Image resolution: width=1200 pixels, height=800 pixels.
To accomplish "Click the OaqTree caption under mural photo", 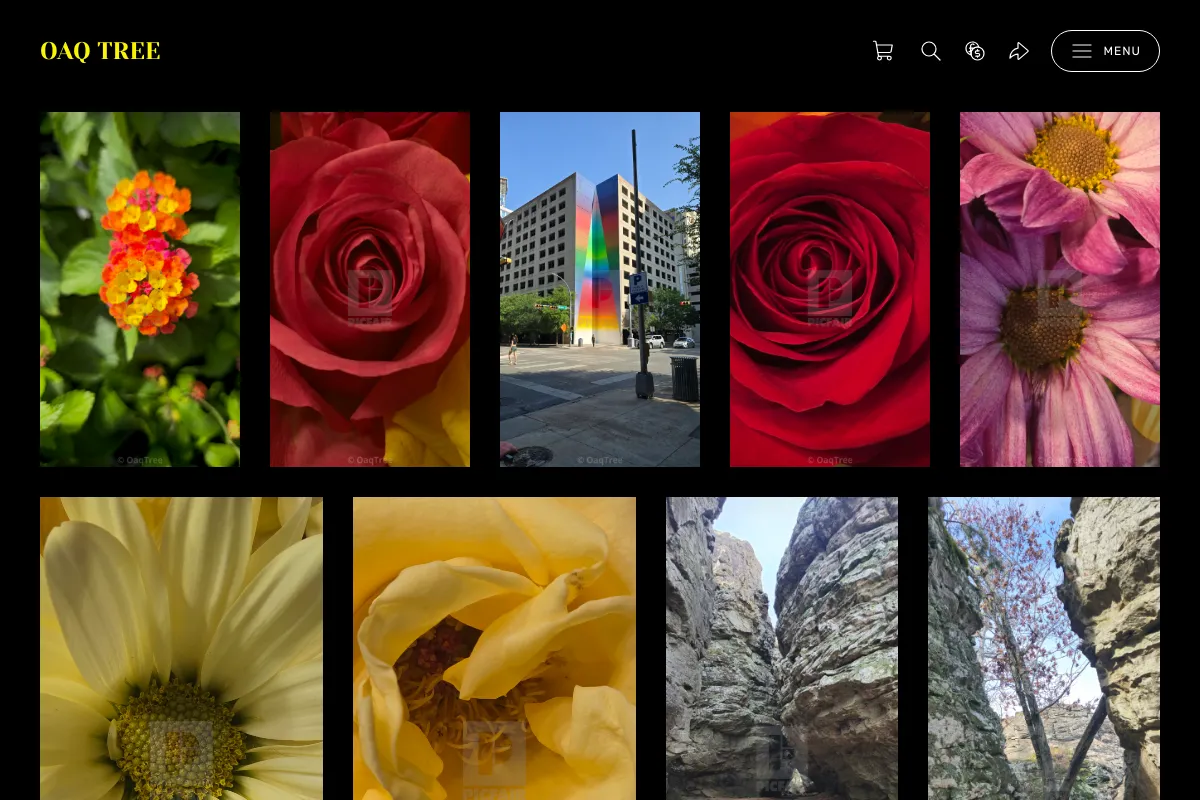I will click(x=600, y=460).
